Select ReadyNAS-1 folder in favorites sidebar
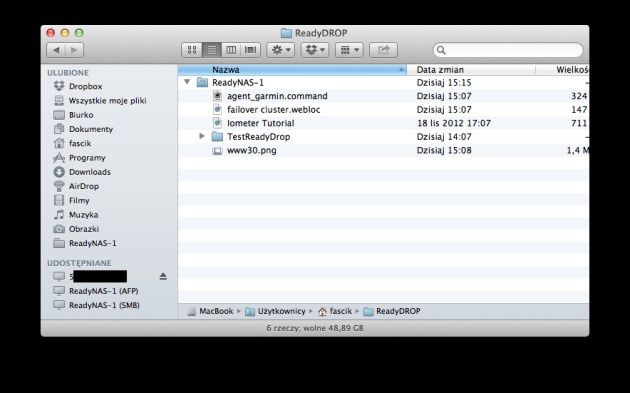The width and height of the screenshot is (630, 393). click(85, 243)
